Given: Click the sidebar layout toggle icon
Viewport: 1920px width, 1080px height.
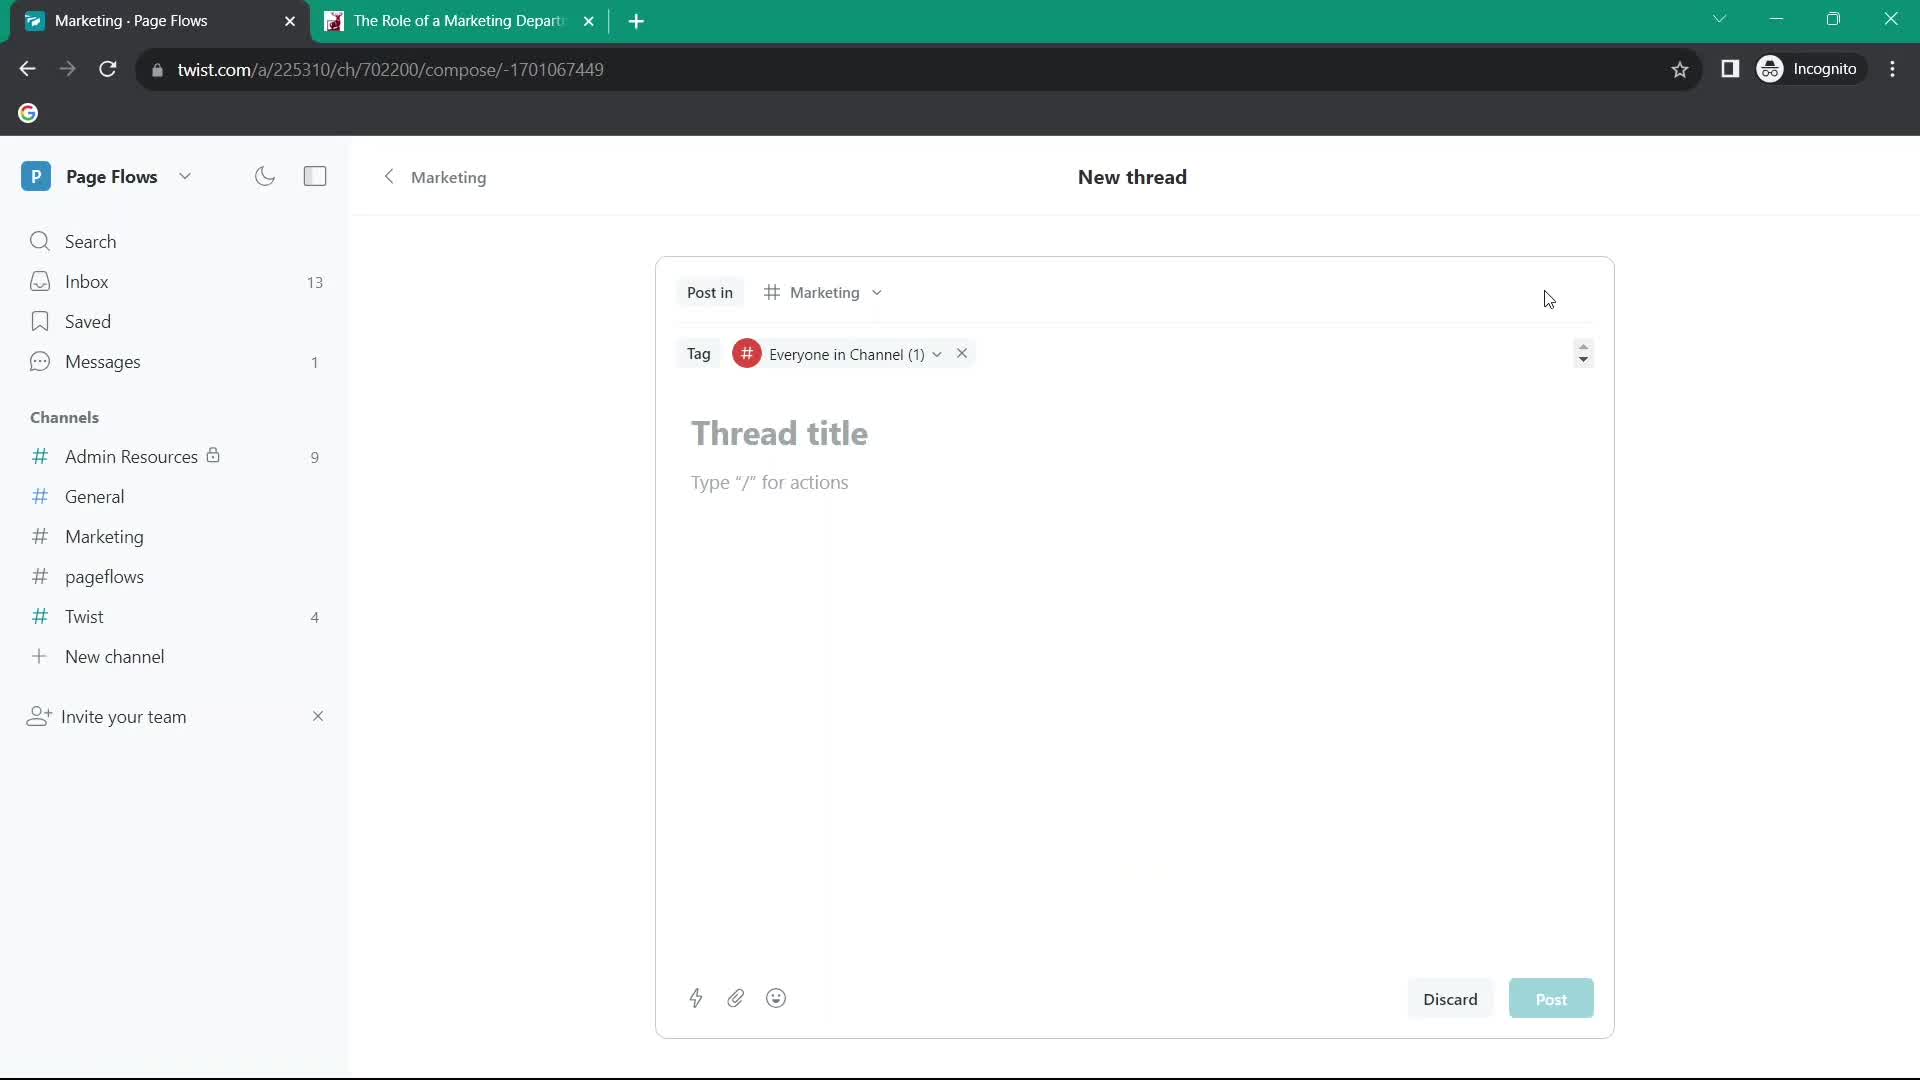Looking at the screenshot, I should [x=315, y=175].
